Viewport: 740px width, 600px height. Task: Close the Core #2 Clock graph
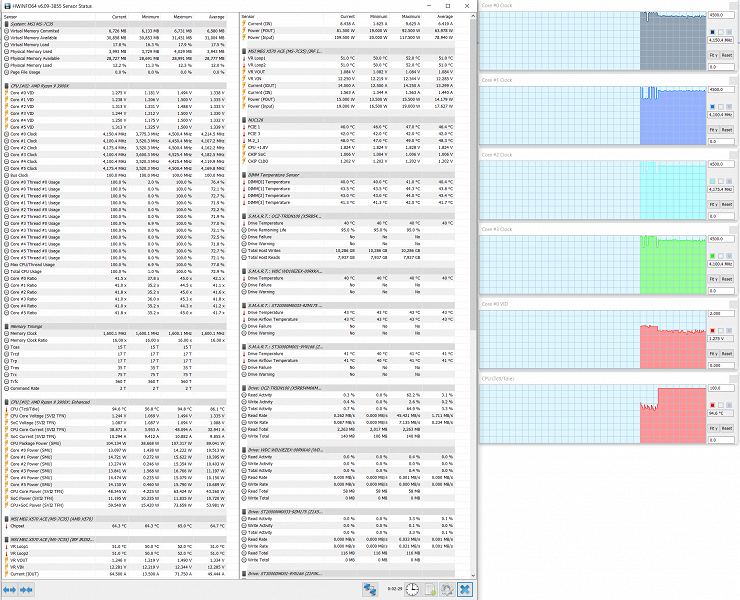pyautogui.click(x=733, y=155)
